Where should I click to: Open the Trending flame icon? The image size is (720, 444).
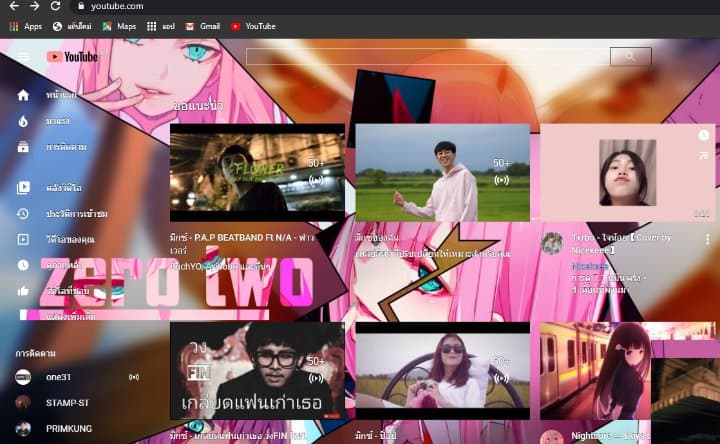click(x=23, y=121)
